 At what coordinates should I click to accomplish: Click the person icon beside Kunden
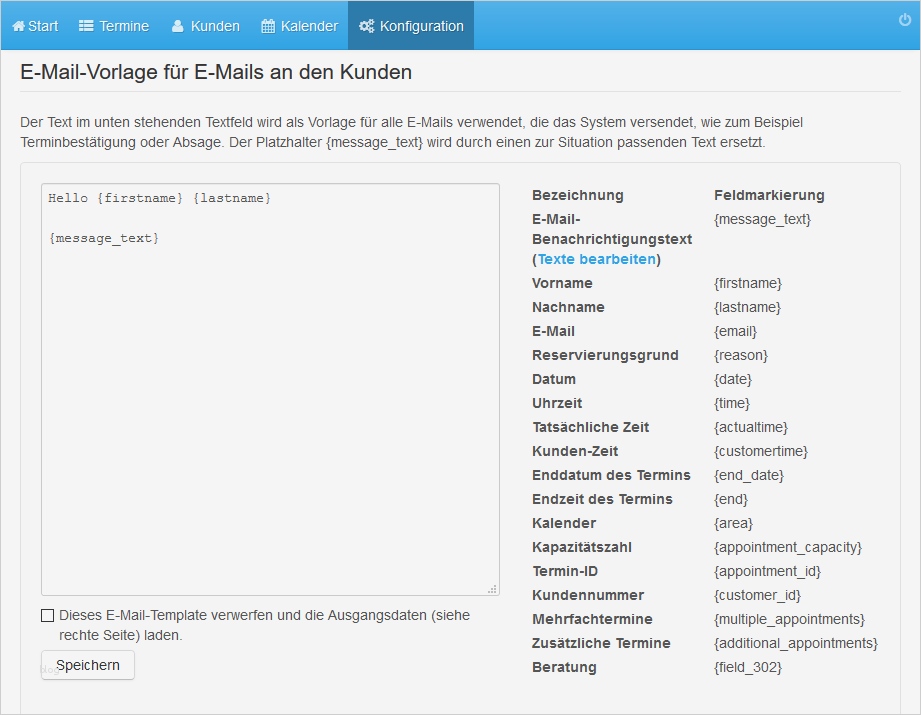point(177,26)
